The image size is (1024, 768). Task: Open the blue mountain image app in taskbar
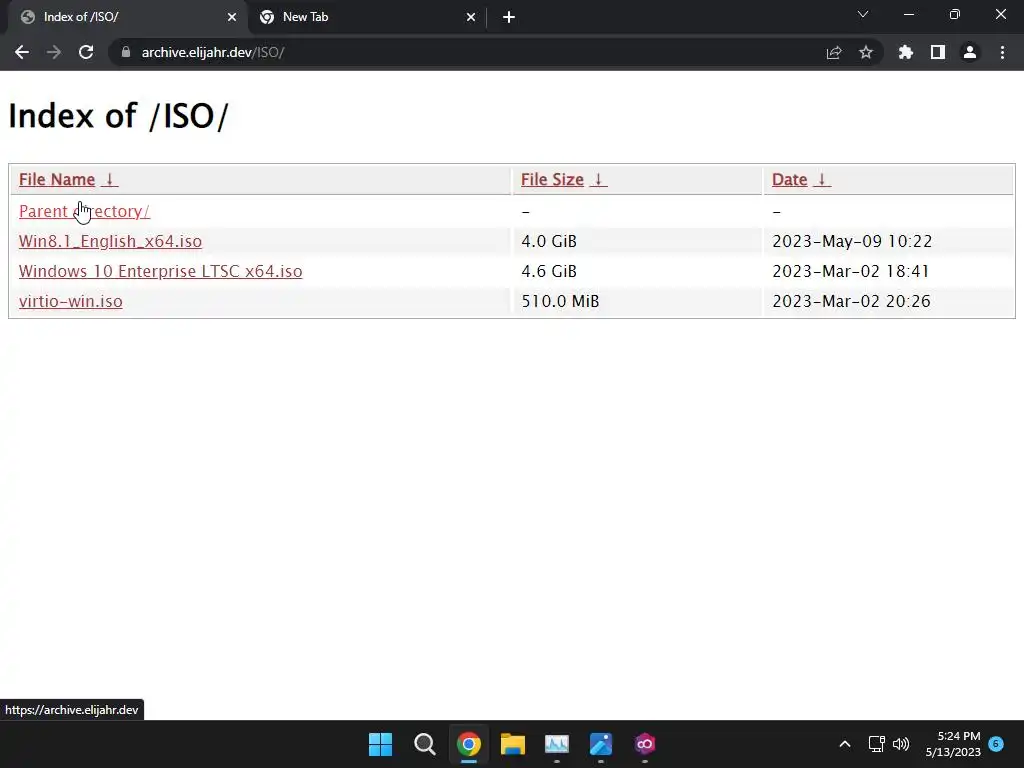pos(601,744)
